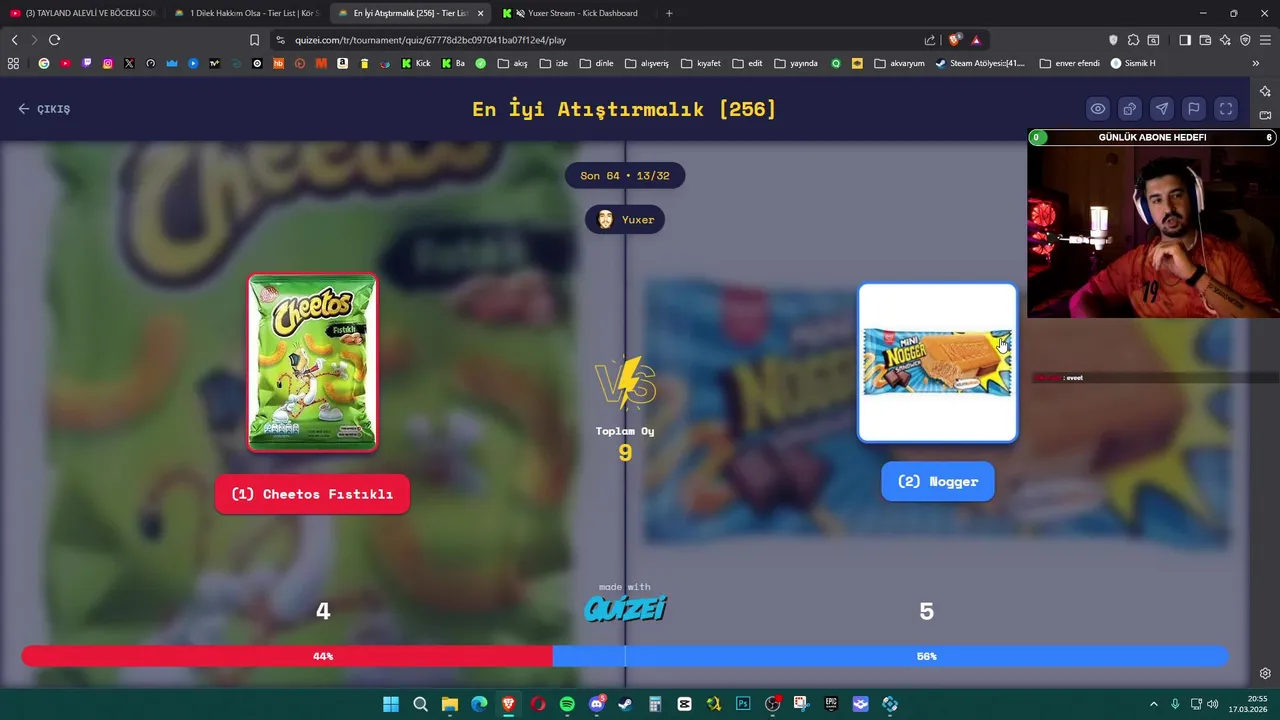Click the dice randomize icon in quiz header

1130,109
